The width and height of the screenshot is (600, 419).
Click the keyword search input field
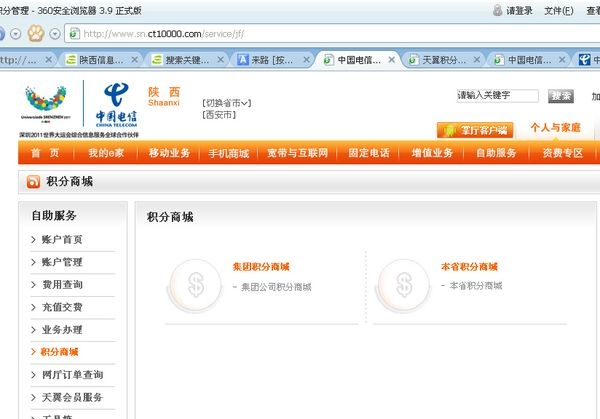tap(497, 96)
